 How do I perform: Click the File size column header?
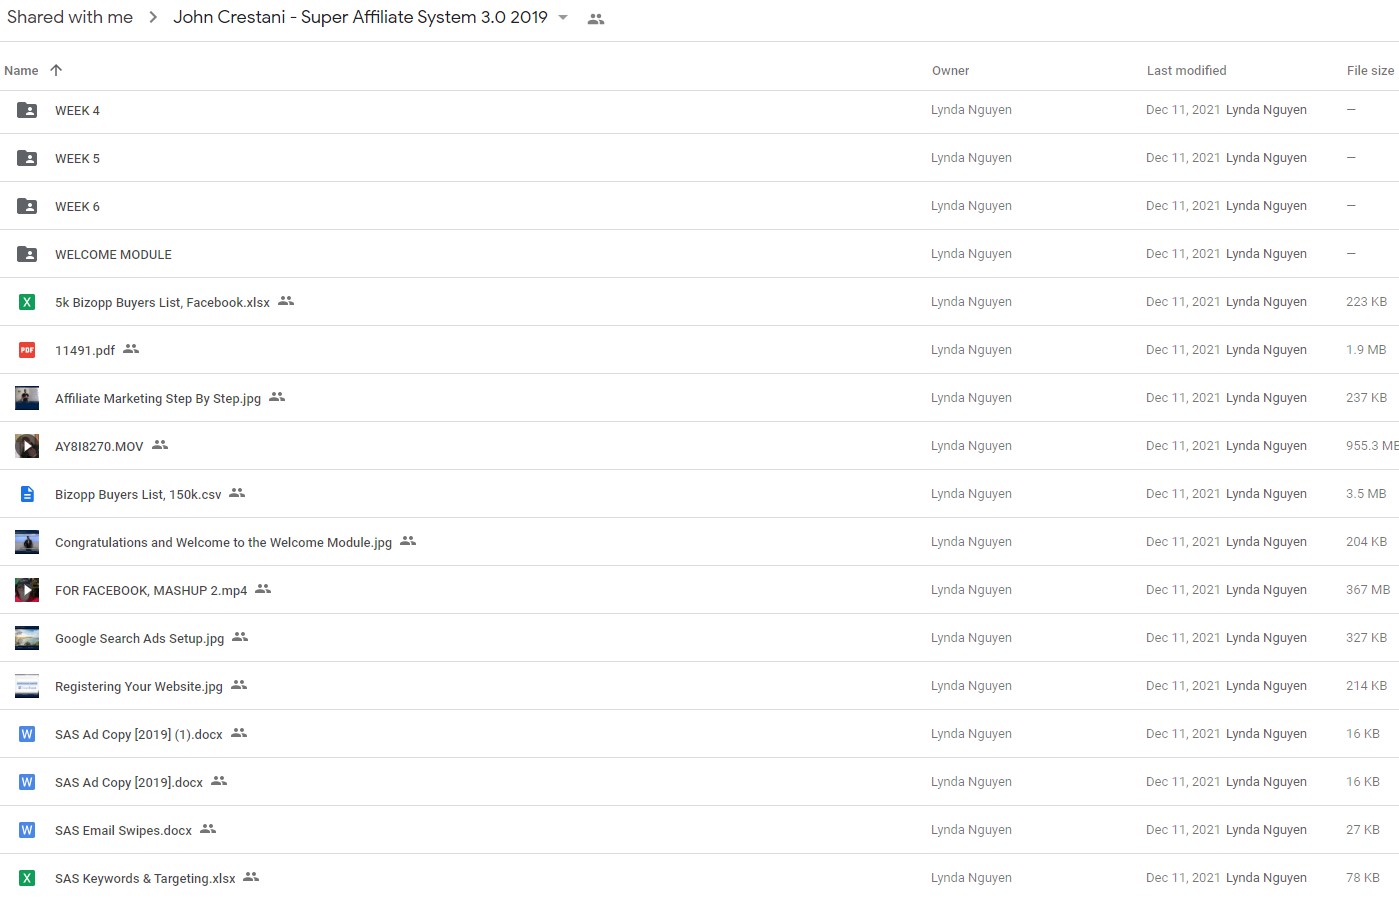1370,70
